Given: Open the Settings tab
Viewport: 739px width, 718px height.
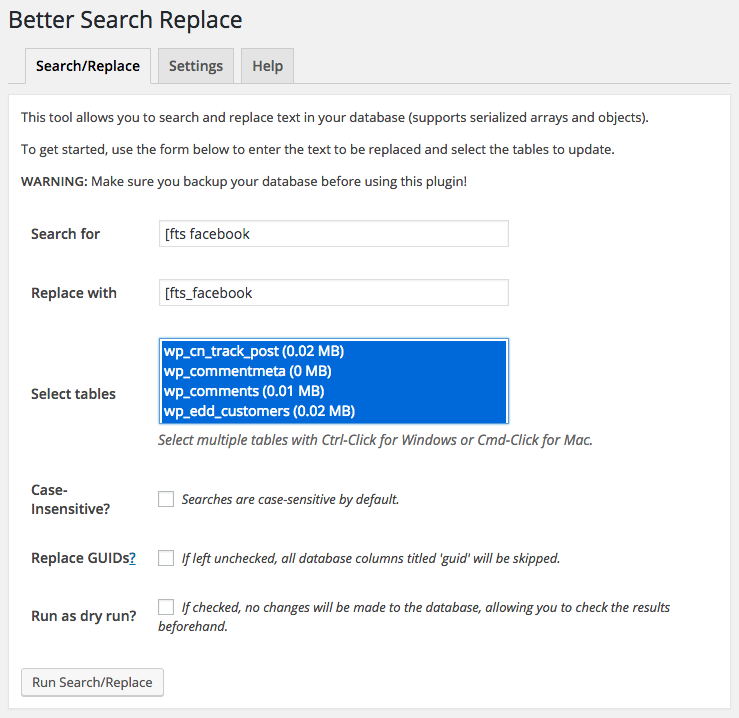Looking at the screenshot, I should coord(196,66).
